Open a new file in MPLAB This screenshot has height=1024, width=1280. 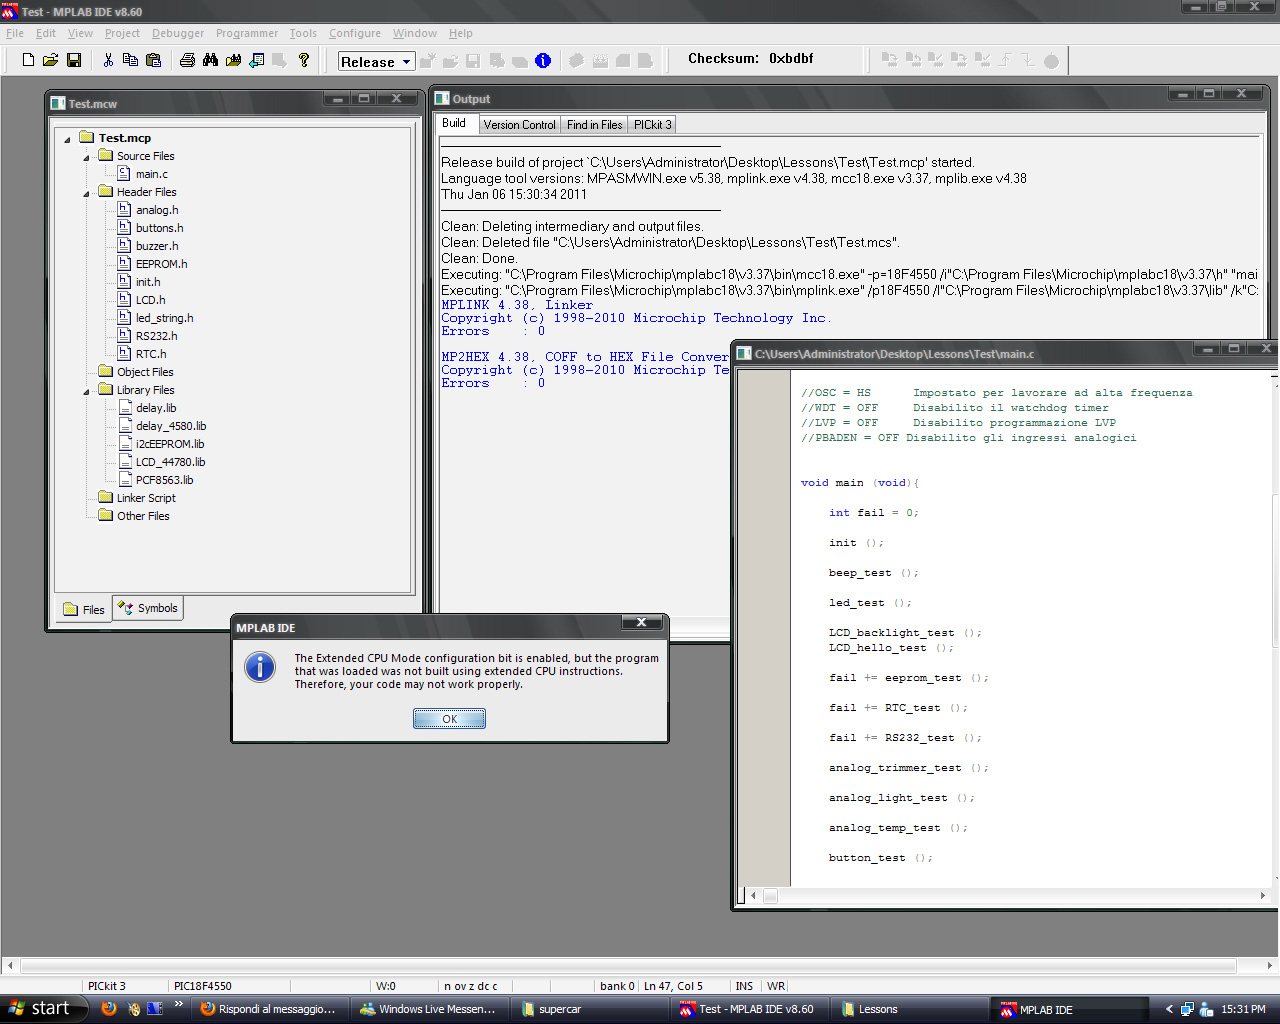click(x=27, y=60)
